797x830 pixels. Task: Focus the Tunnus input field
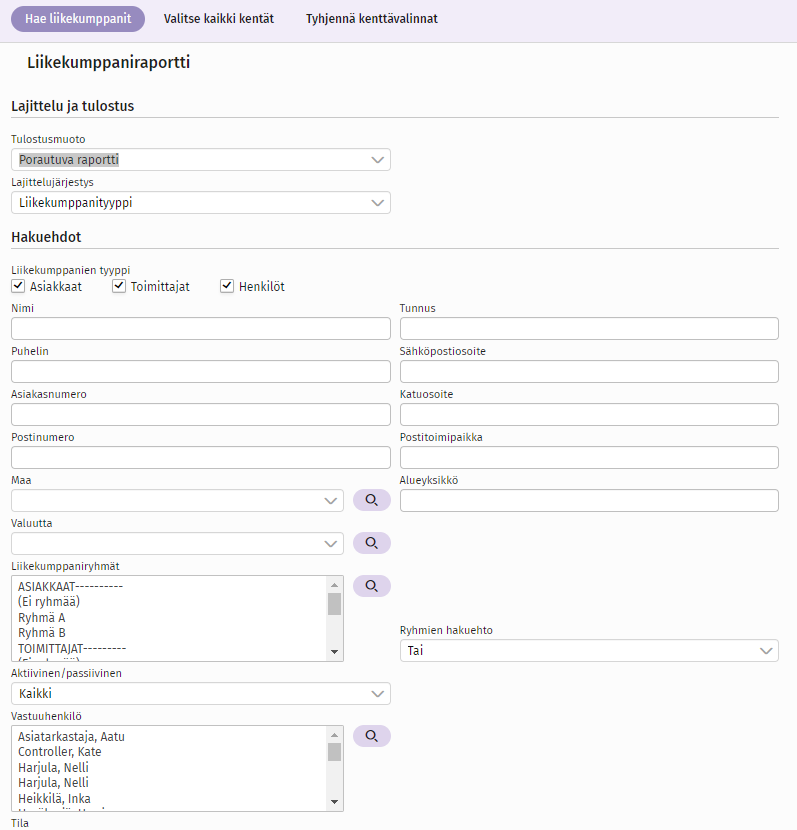click(x=589, y=328)
